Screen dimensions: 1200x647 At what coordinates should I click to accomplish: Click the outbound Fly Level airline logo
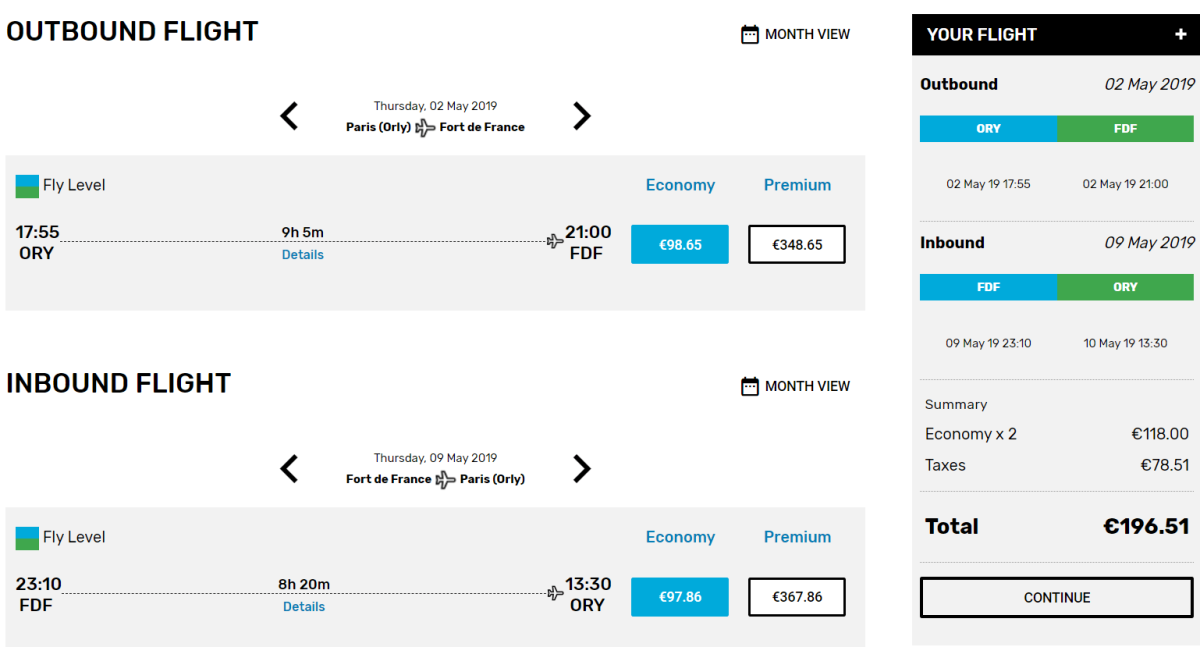point(27,186)
